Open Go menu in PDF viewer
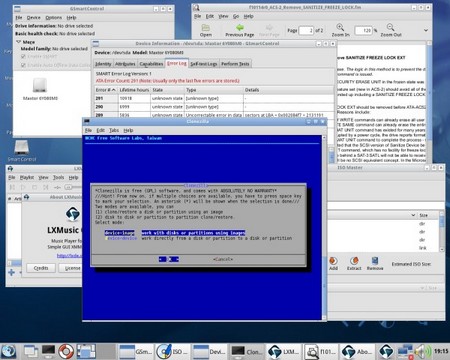This screenshot has height=360, width=450. 236,16
